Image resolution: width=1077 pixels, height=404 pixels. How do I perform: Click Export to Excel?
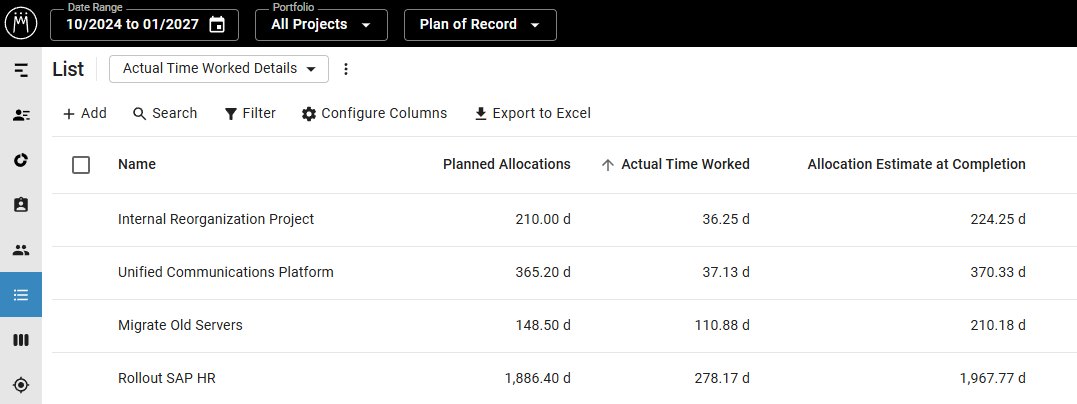pyautogui.click(x=532, y=113)
